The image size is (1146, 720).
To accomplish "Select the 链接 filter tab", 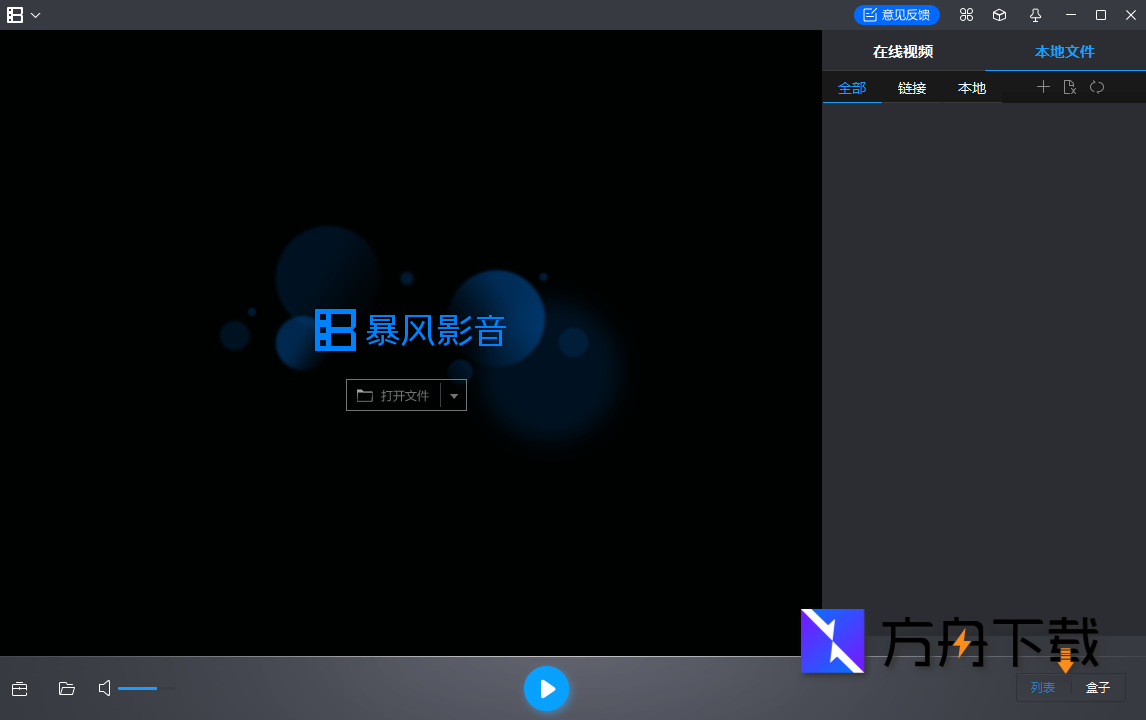I will pos(911,87).
